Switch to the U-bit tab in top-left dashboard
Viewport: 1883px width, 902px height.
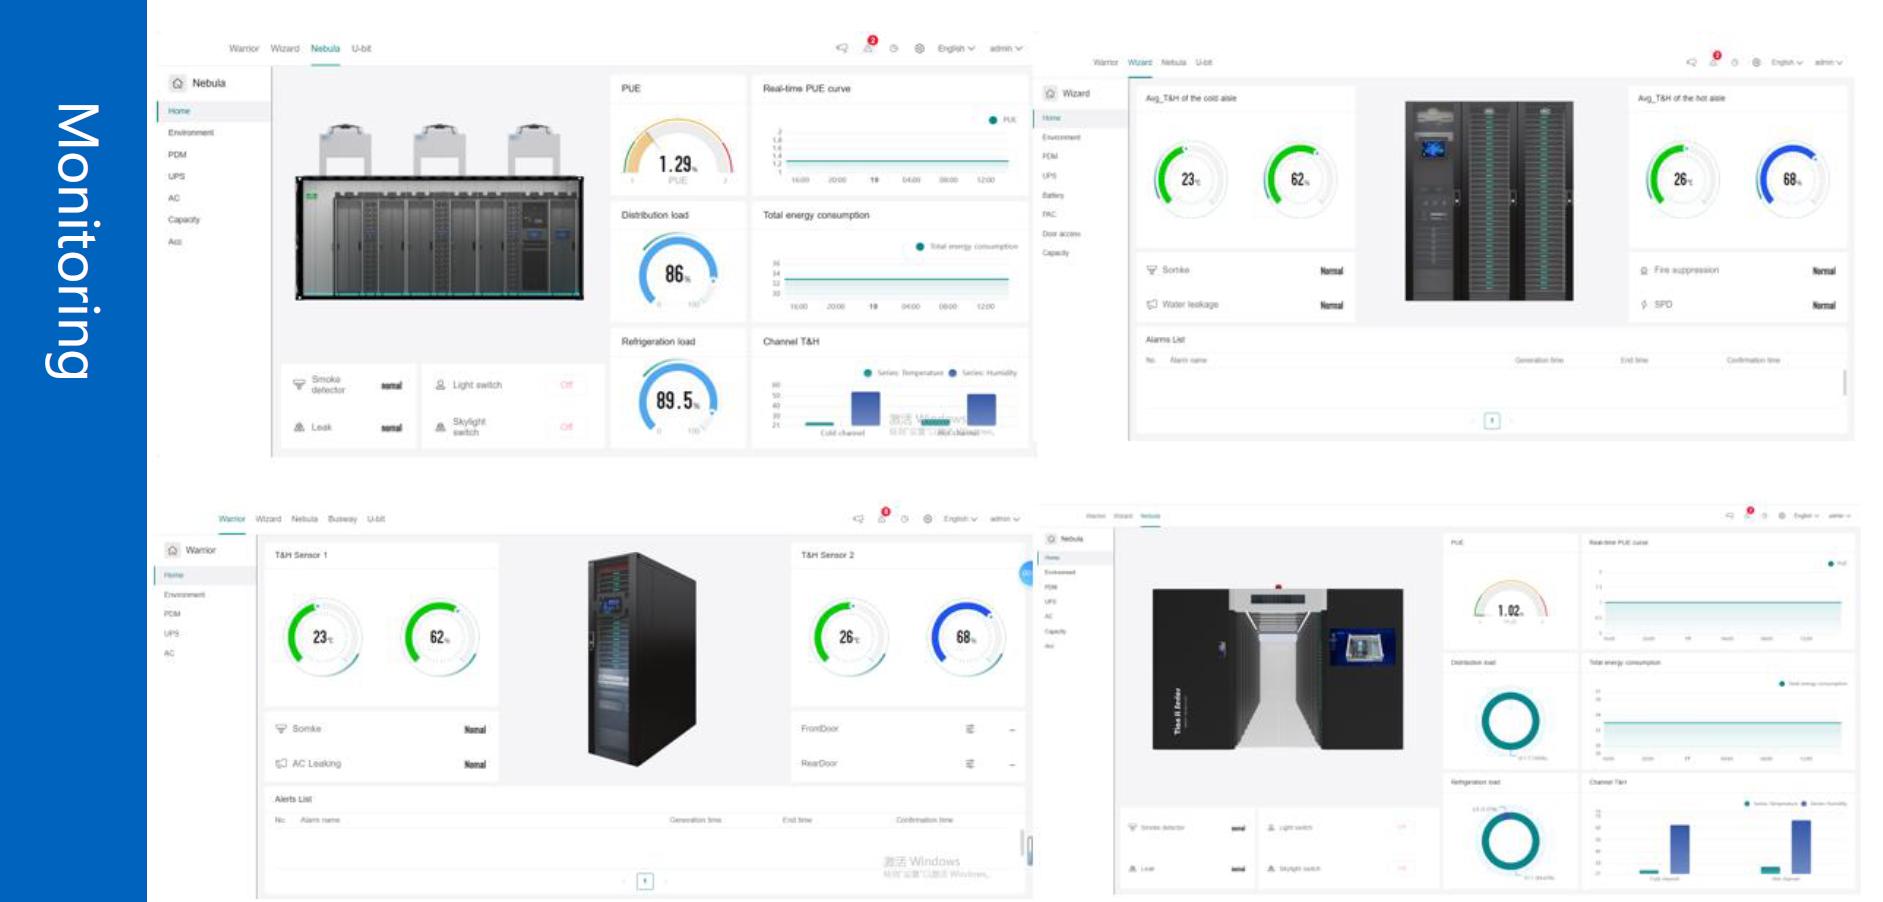coord(361,48)
